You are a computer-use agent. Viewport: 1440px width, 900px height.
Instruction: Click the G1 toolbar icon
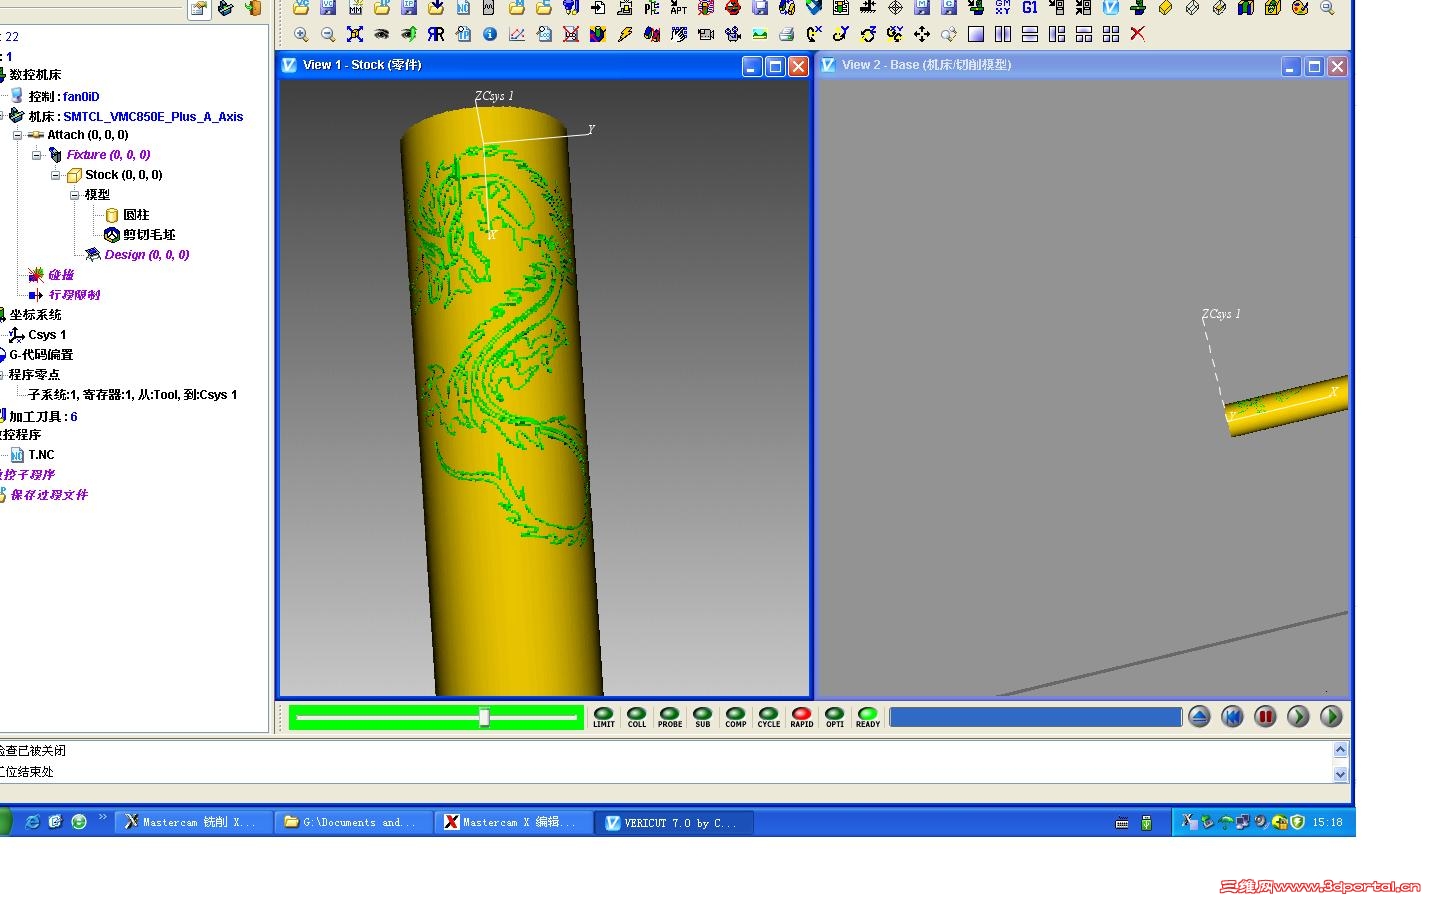coord(1029,7)
